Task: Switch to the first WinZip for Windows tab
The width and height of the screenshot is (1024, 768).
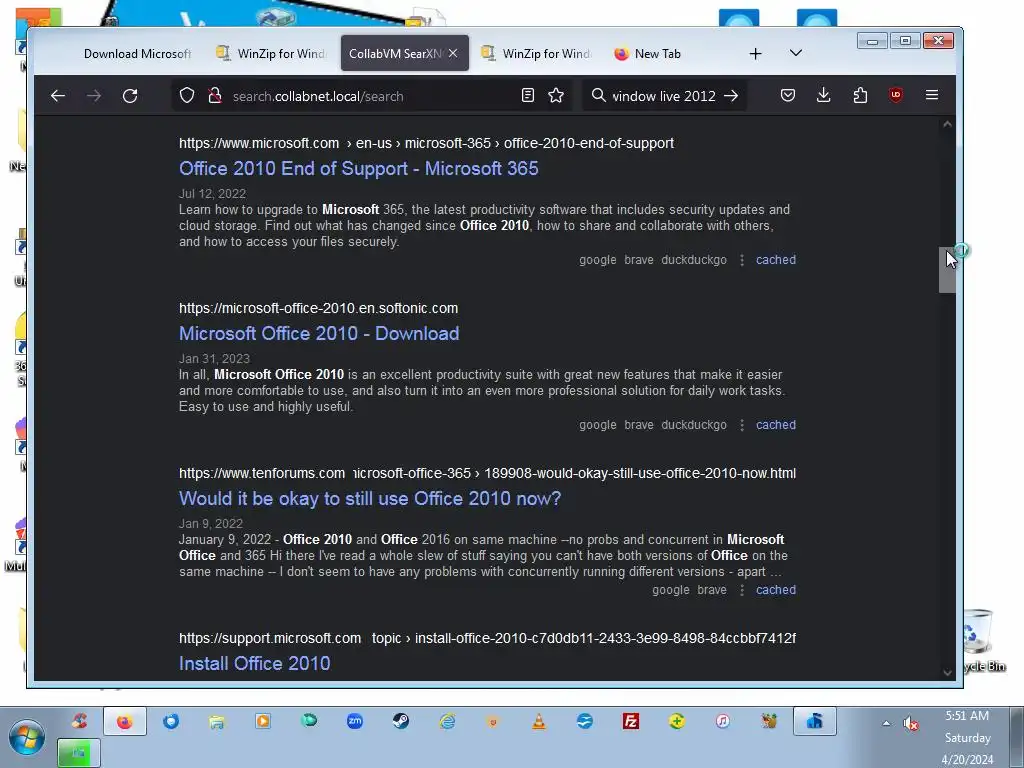Action: (x=271, y=54)
